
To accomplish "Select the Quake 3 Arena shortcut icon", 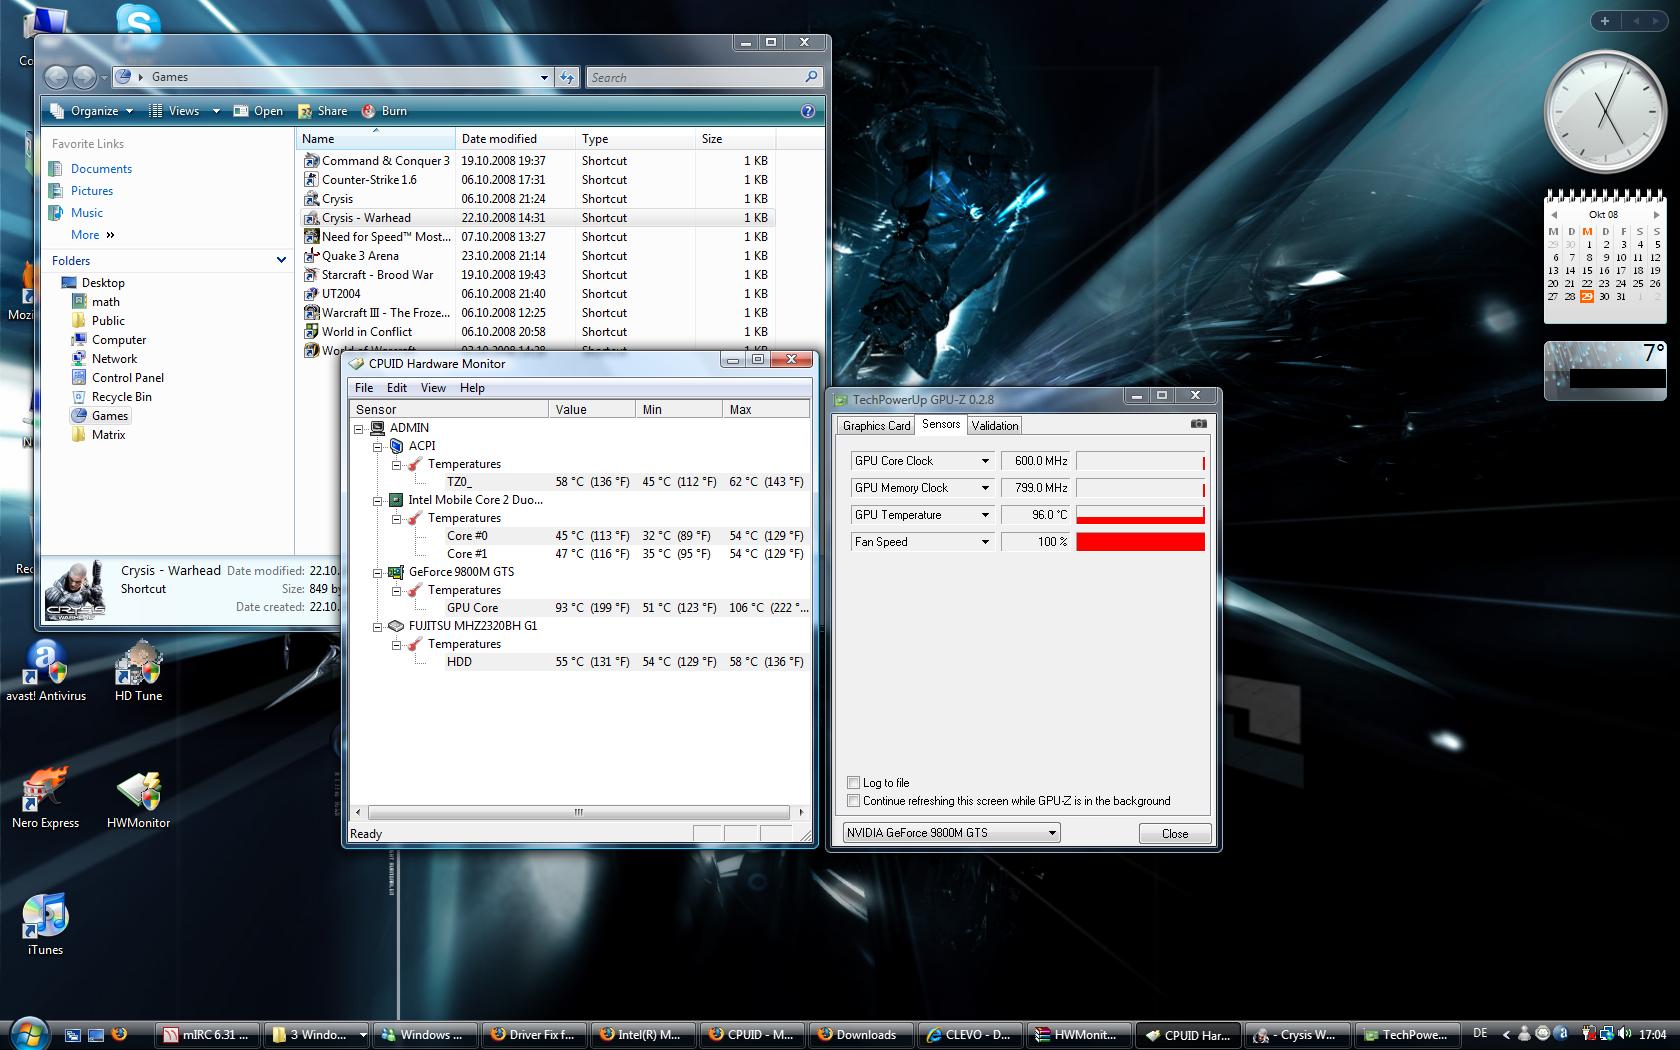I will 312,256.
